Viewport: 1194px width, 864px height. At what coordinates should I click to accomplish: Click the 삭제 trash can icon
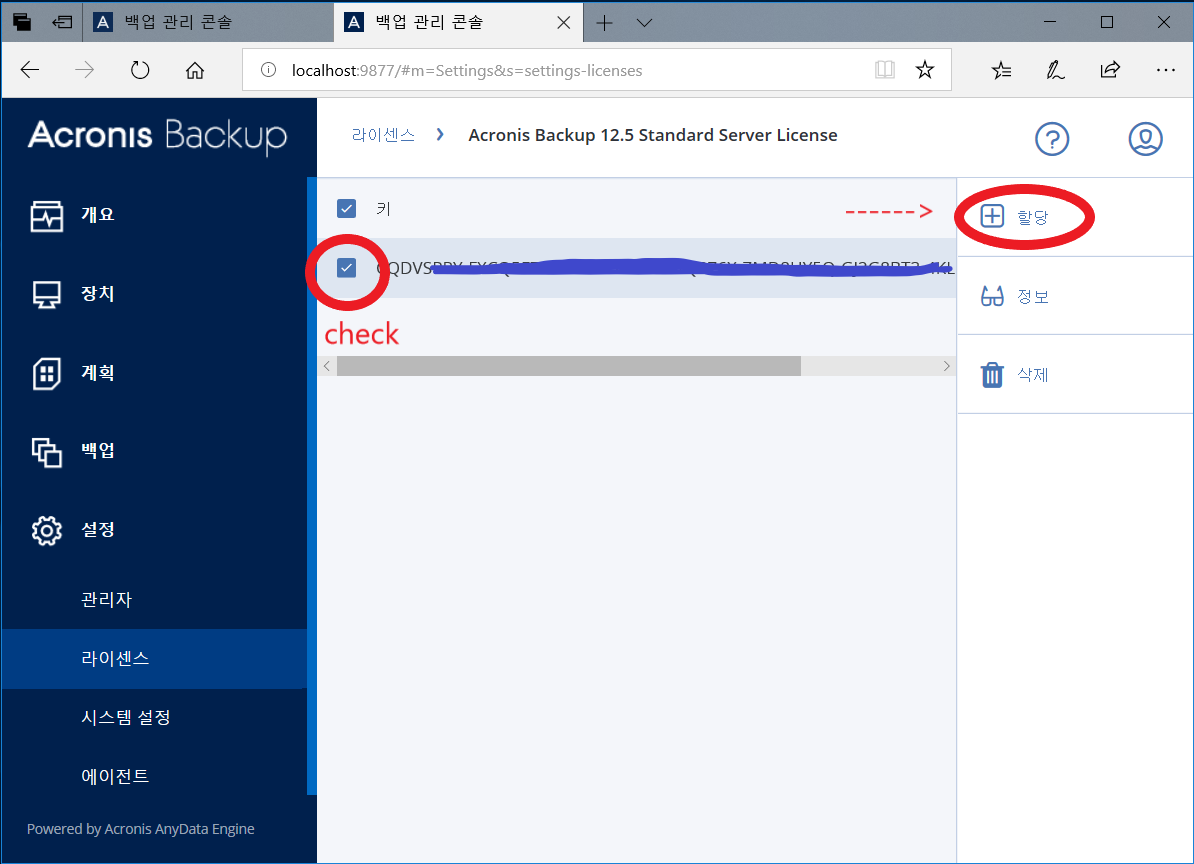[x=992, y=375]
